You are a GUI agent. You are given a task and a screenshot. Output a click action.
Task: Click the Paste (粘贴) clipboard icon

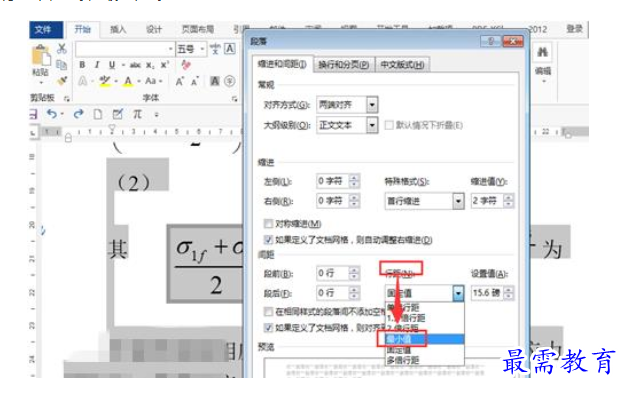(x=41, y=55)
